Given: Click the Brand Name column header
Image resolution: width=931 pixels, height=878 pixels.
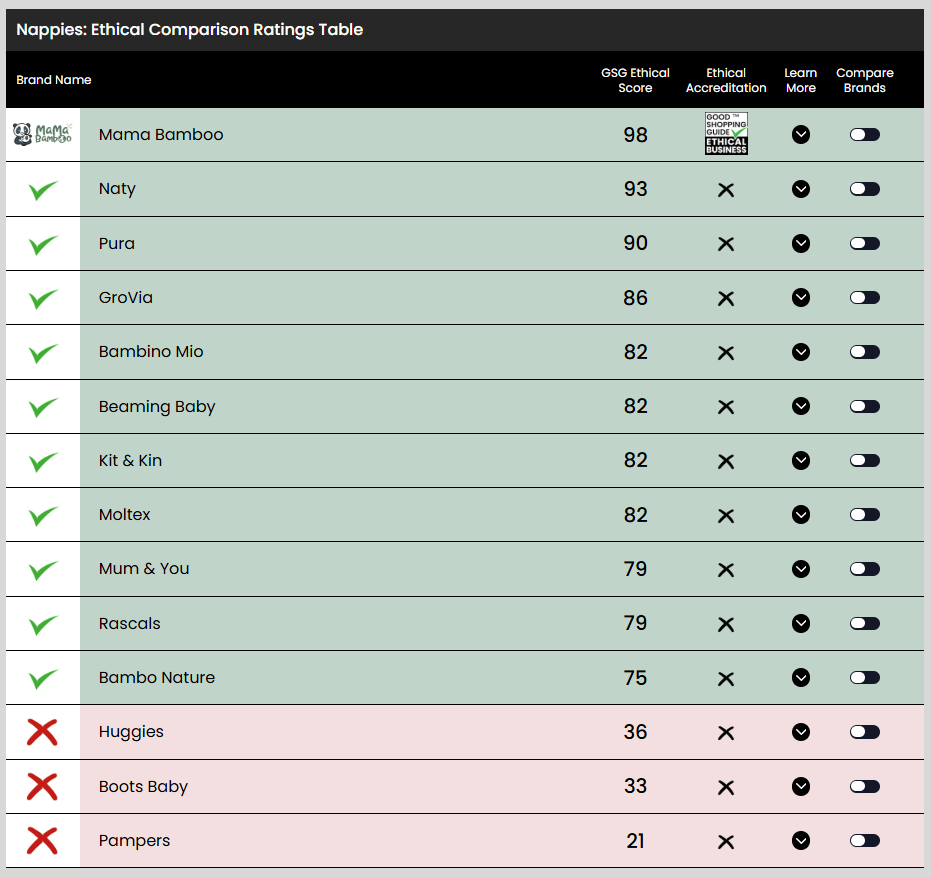Looking at the screenshot, I should tap(54, 80).
